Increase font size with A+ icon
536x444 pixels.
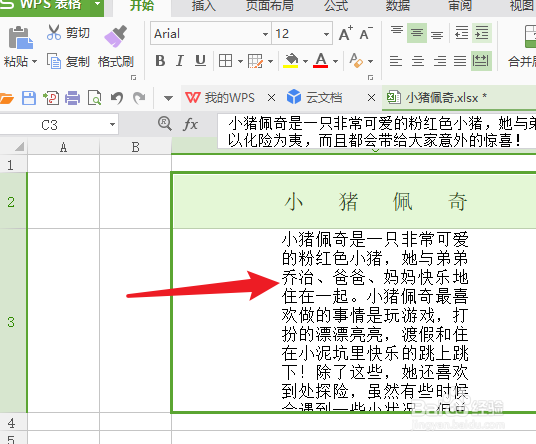coord(346,33)
